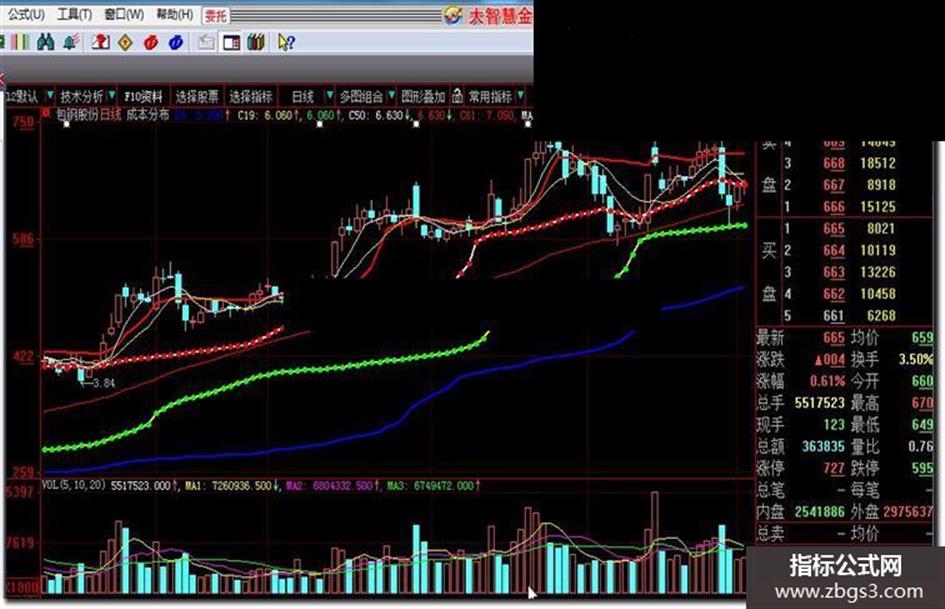Click the 换手 value 3.50%

(915, 360)
